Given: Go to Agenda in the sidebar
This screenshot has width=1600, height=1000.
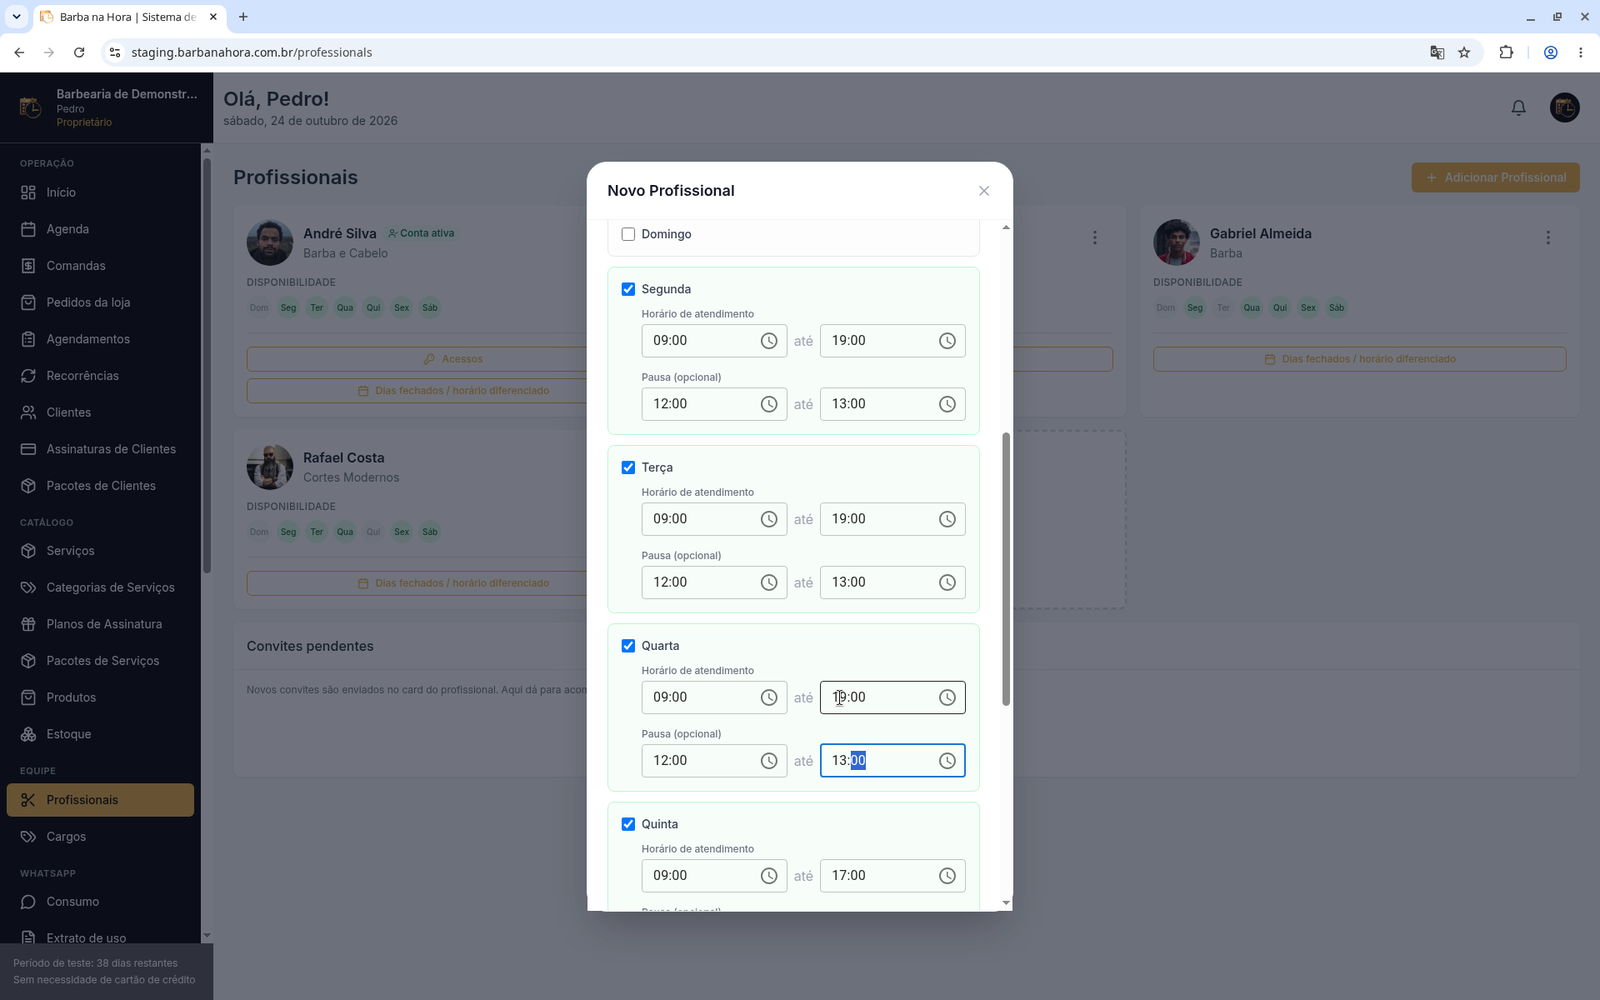Looking at the screenshot, I should tap(100, 229).
